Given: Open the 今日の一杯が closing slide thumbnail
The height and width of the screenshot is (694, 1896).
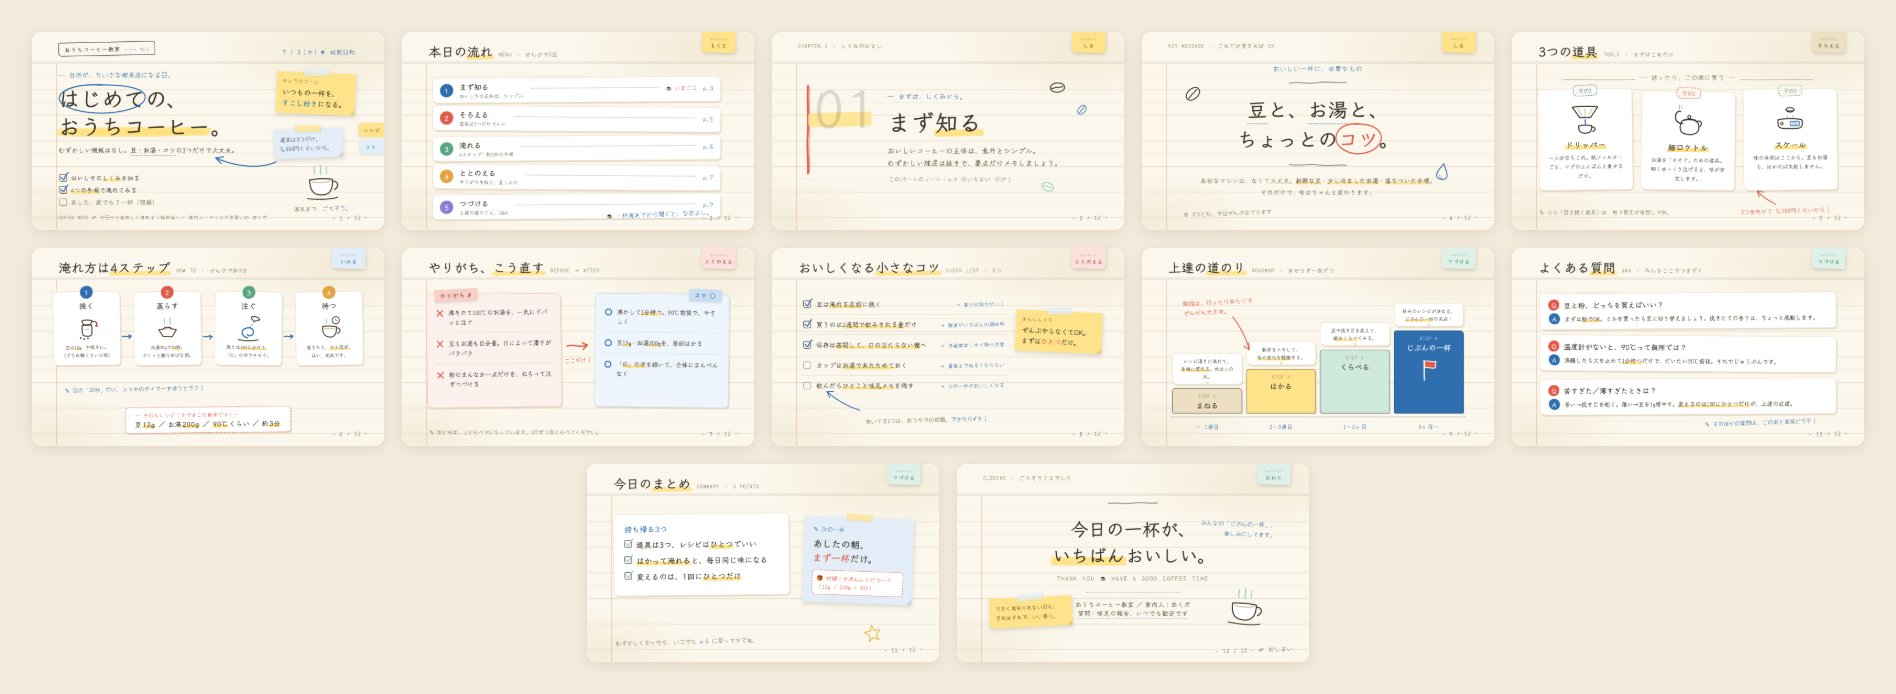Looking at the screenshot, I should tap(1132, 563).
